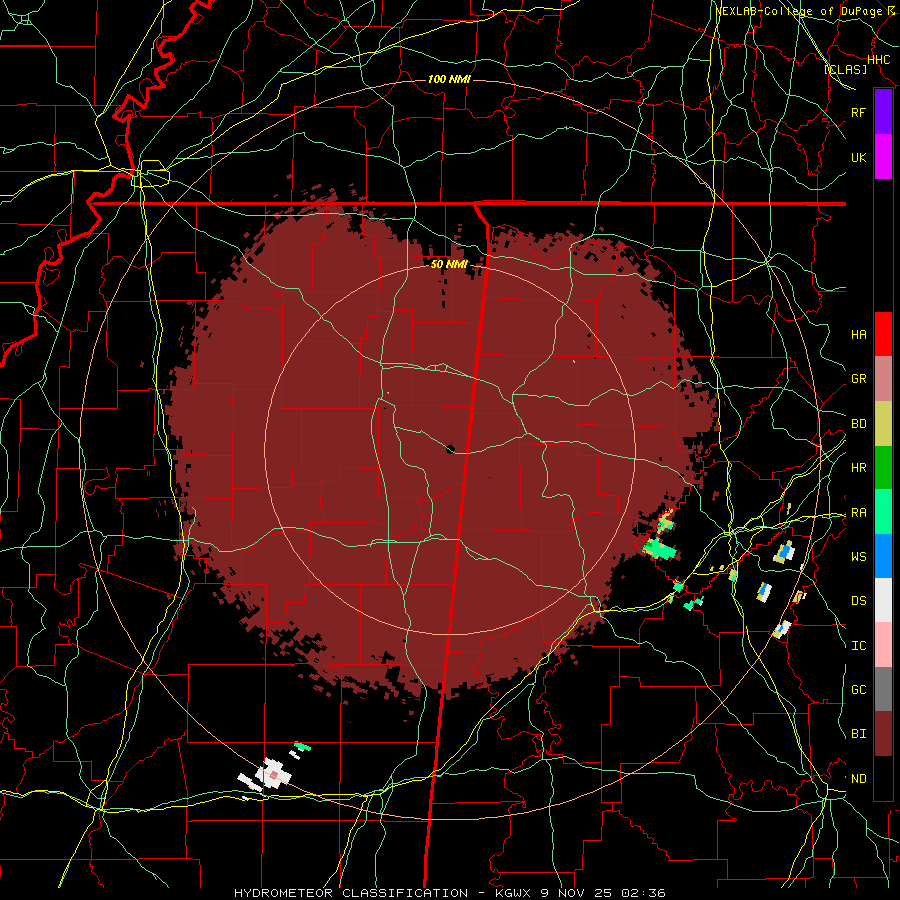Click the 50 NMI range ring label

click(x=449, y=264)
